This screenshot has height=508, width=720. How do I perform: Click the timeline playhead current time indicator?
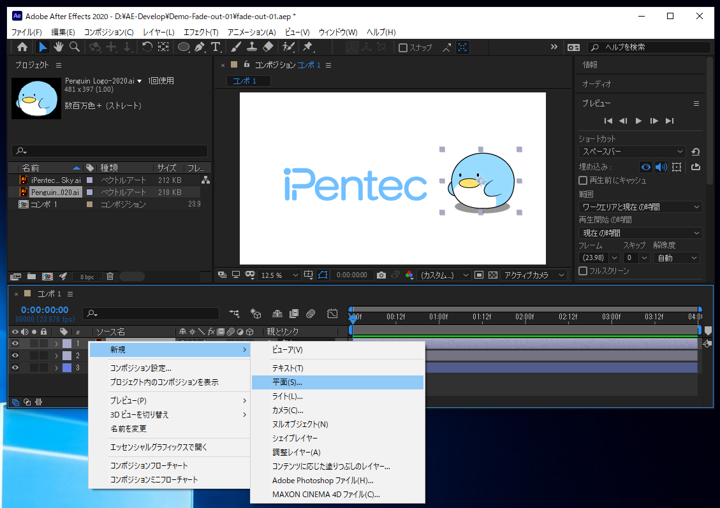click(352, 317)
